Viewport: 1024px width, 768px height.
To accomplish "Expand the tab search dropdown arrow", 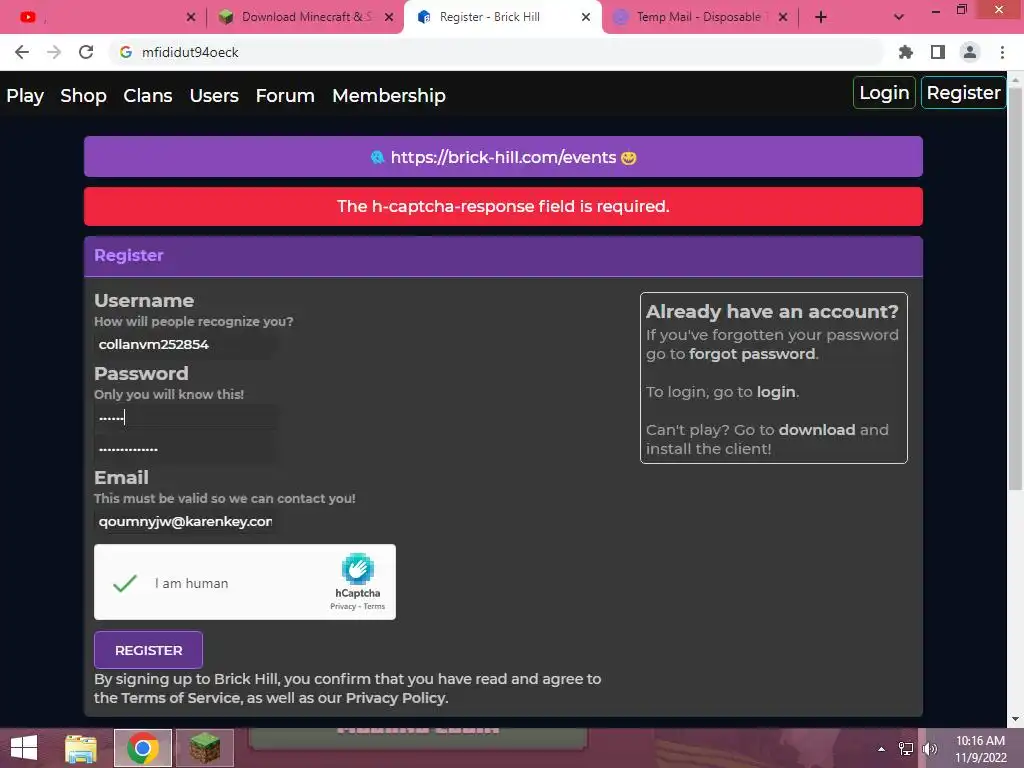I will pos(899,17).
